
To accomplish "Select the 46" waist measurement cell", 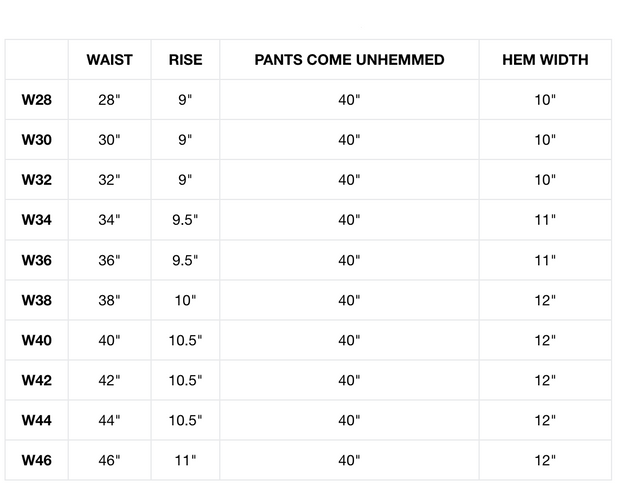I will pos(110,460).
